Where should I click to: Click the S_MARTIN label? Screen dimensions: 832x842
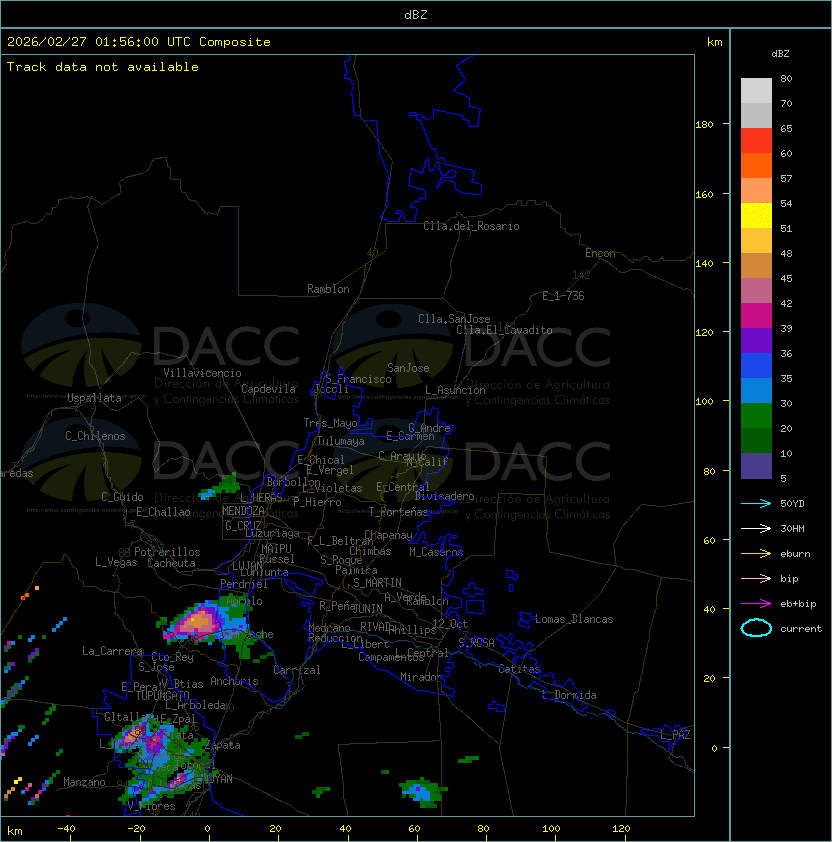(x=378, y=583)
